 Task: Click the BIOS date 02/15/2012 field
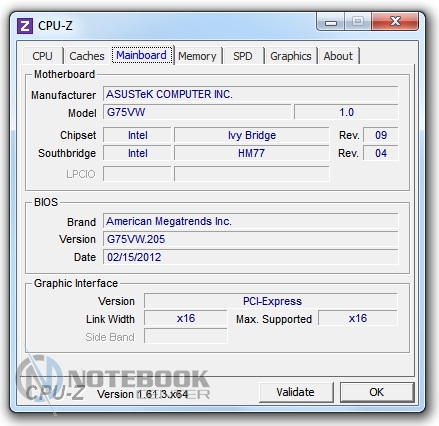tap(251, 257)
